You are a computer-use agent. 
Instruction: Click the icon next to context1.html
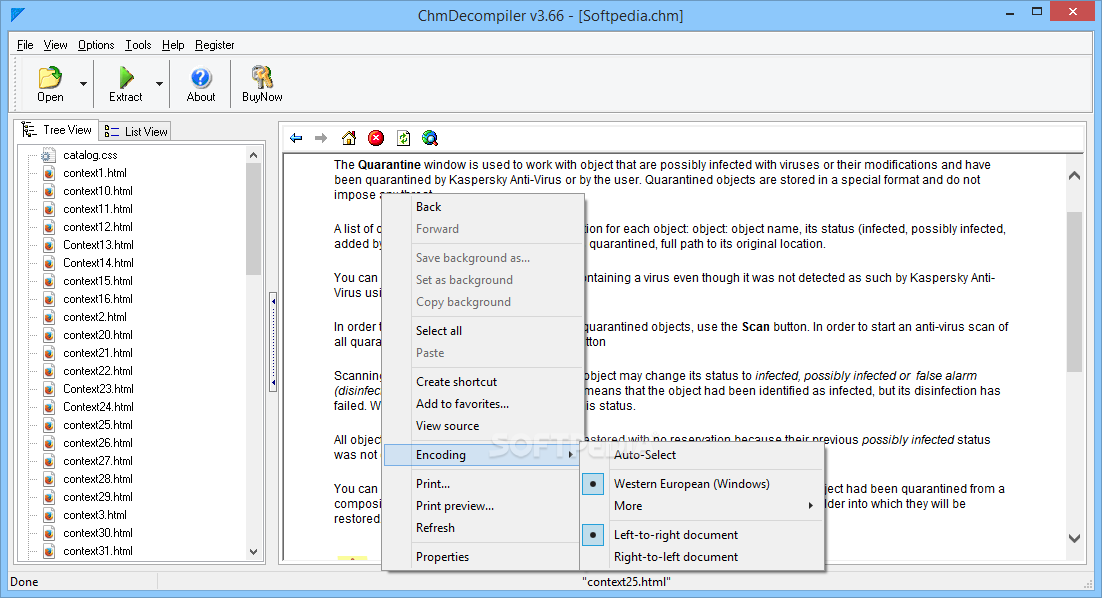point(48,173)
